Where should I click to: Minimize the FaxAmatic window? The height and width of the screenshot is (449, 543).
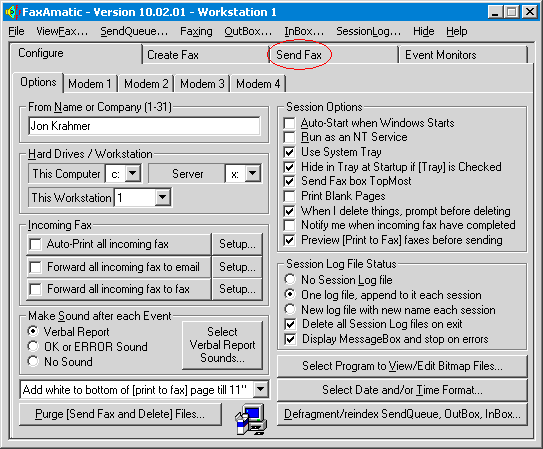point(495,12)
